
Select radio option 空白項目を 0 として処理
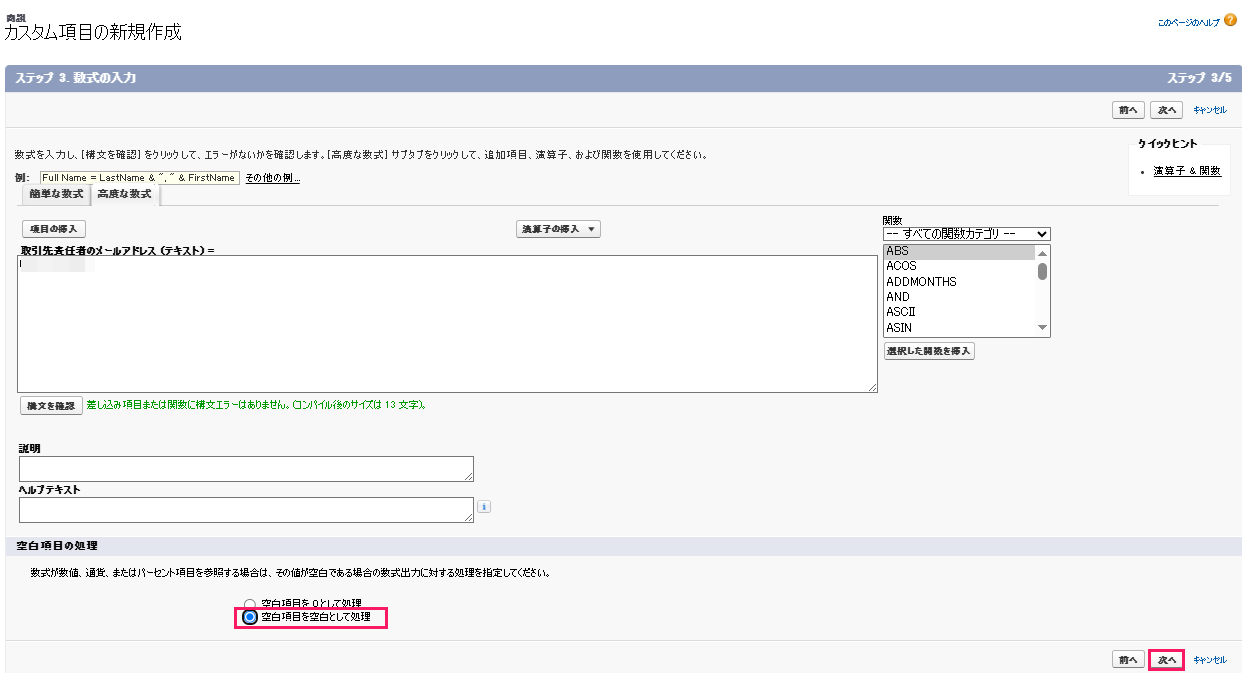pos(250,605)
